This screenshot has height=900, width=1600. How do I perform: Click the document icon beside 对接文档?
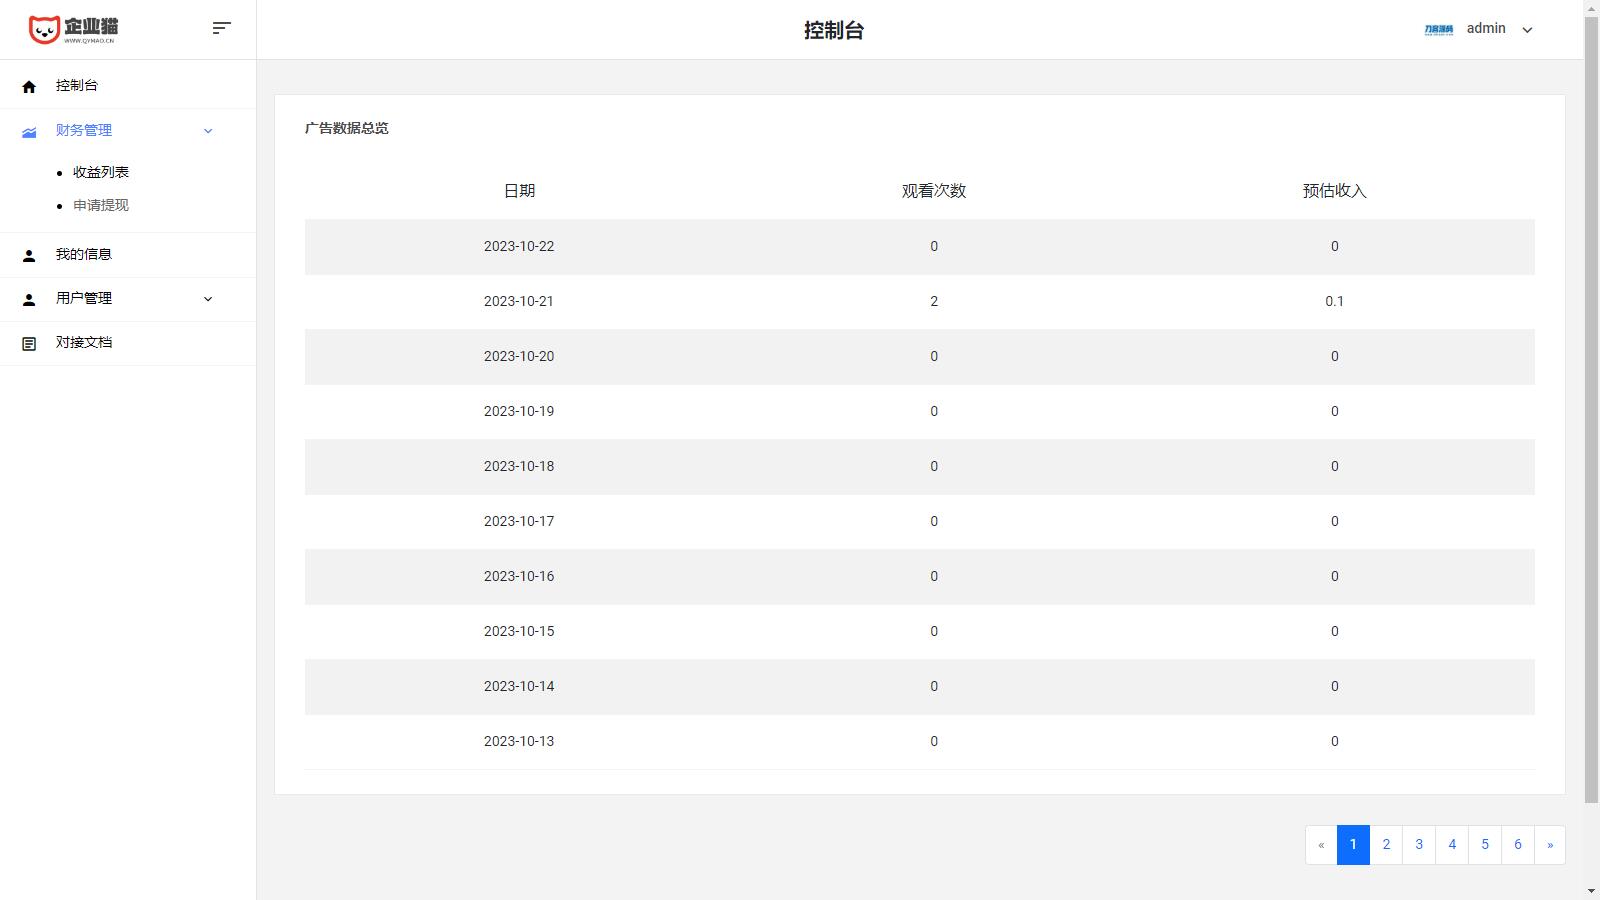click(x=29, y=344)
